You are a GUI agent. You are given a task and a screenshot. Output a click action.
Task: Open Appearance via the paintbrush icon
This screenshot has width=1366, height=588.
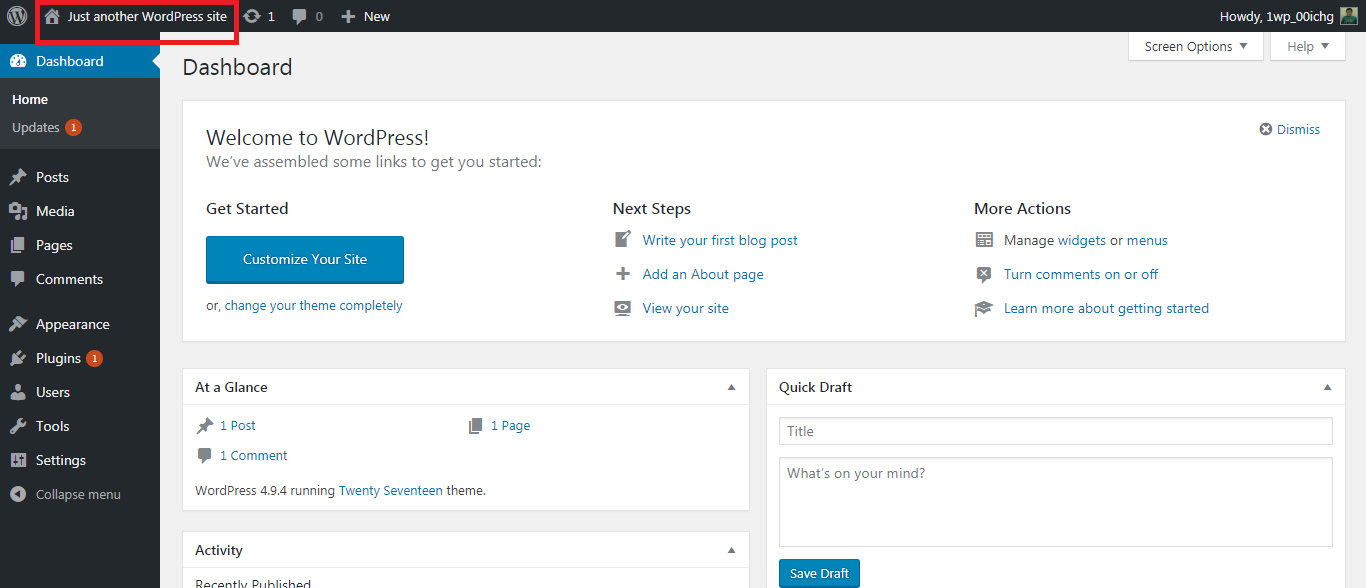(x=18, y=324)
